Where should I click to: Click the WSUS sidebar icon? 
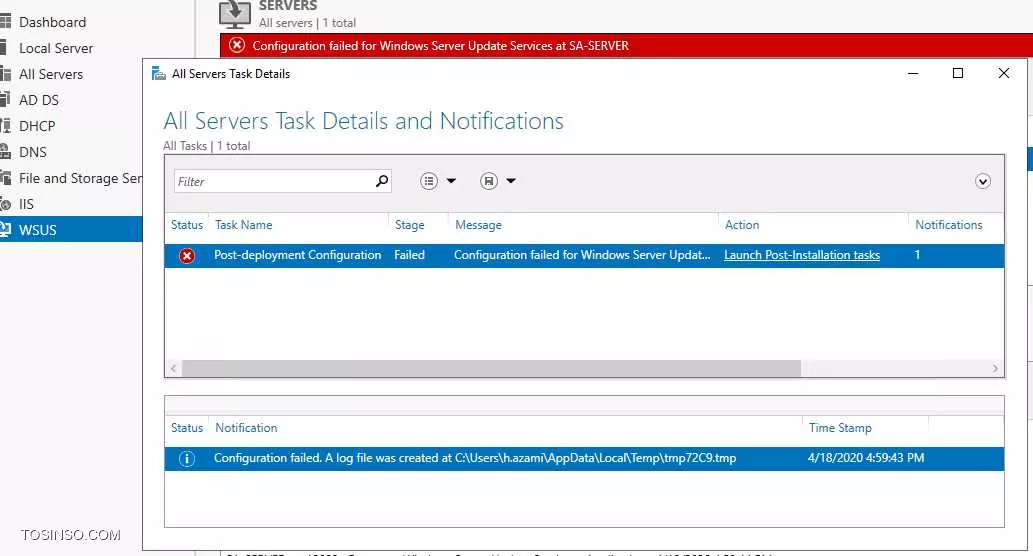5,229
